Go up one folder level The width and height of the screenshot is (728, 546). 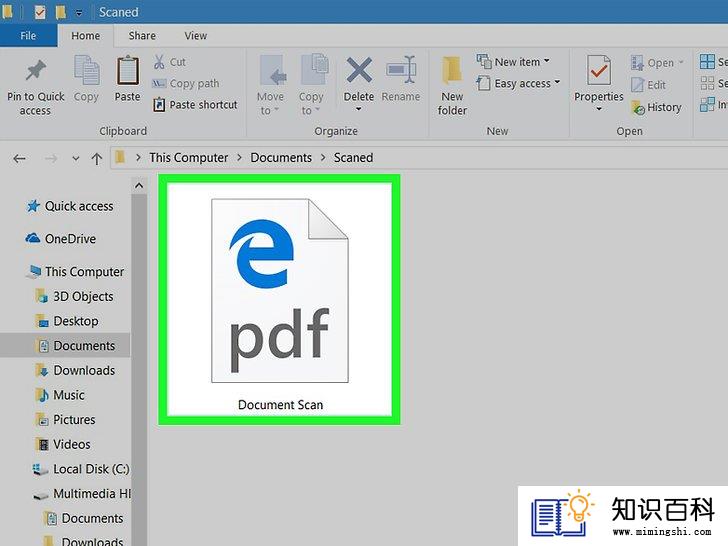pyautogui.click(x=97, y=159)
